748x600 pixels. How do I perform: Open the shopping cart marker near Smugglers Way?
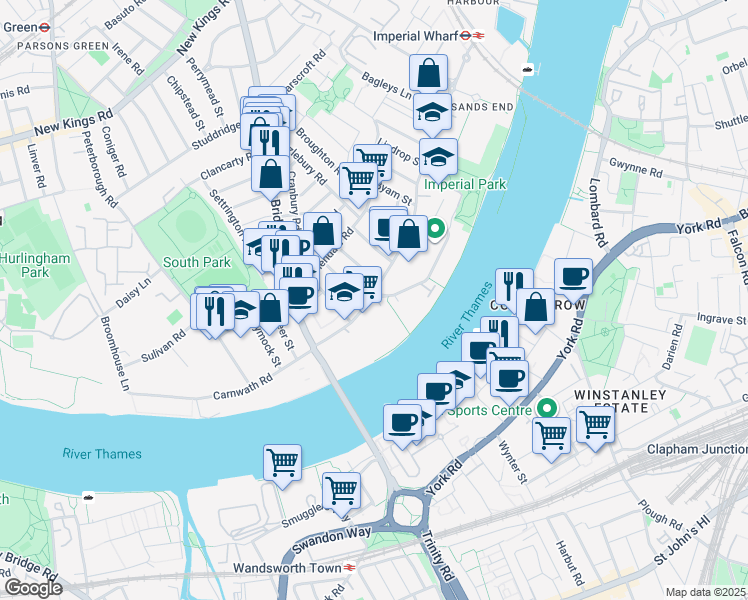tap(341, 491)
